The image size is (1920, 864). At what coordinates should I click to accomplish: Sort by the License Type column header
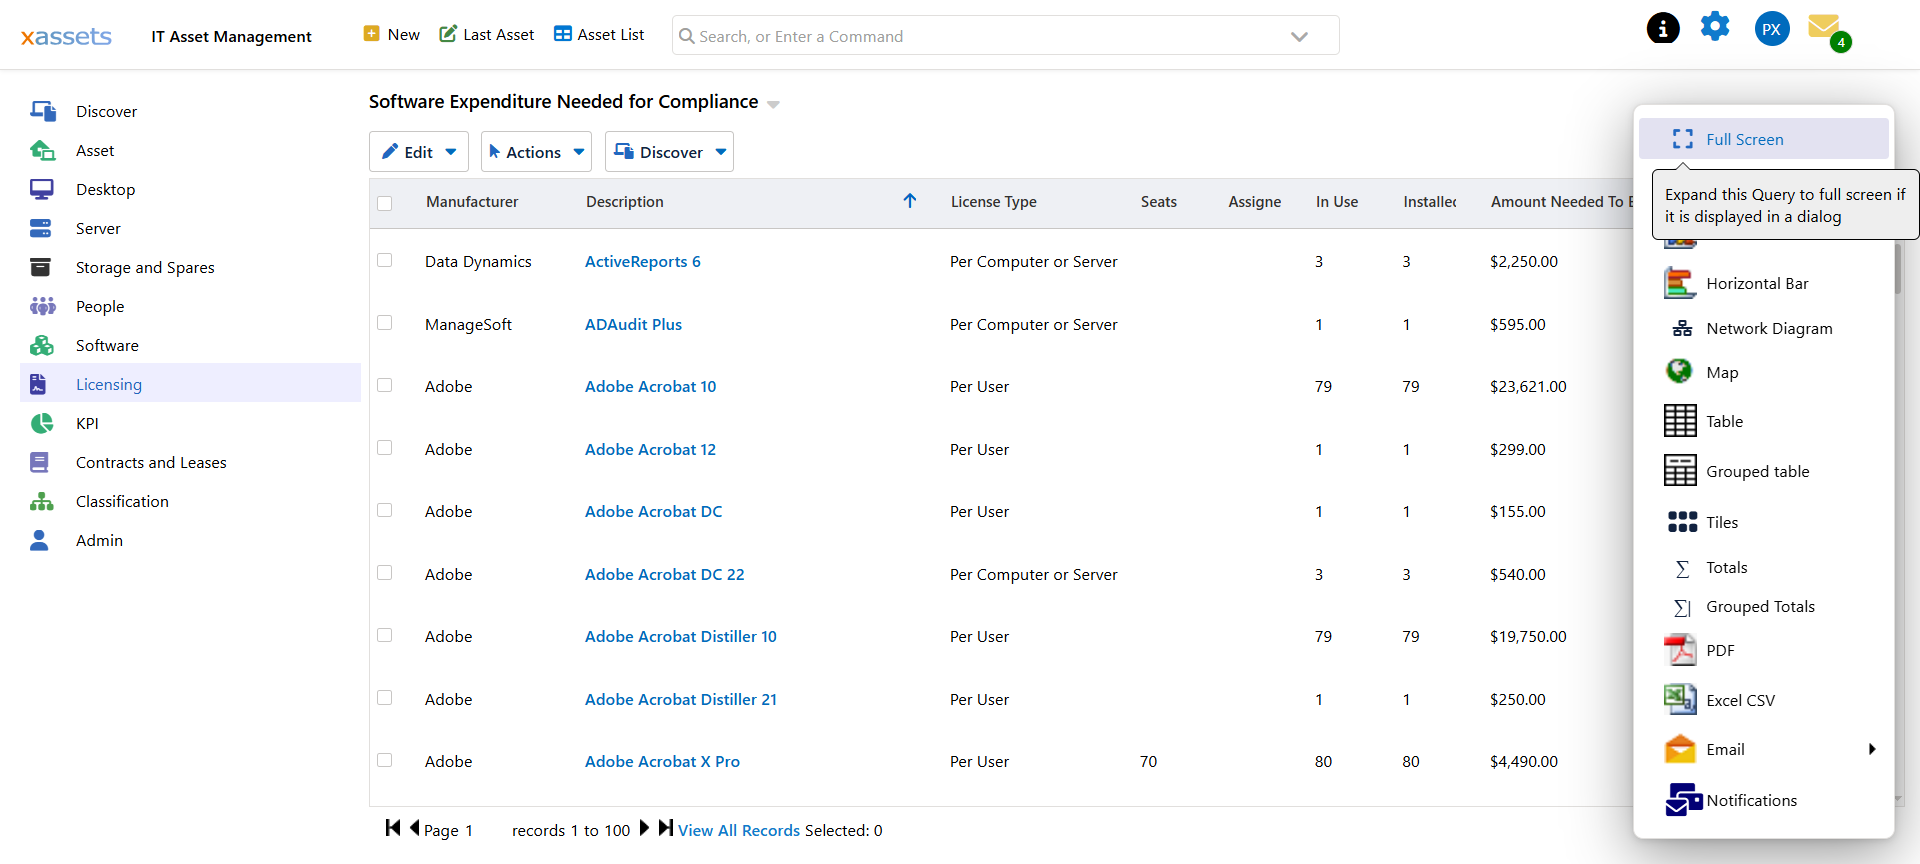[x=993, y=201]
